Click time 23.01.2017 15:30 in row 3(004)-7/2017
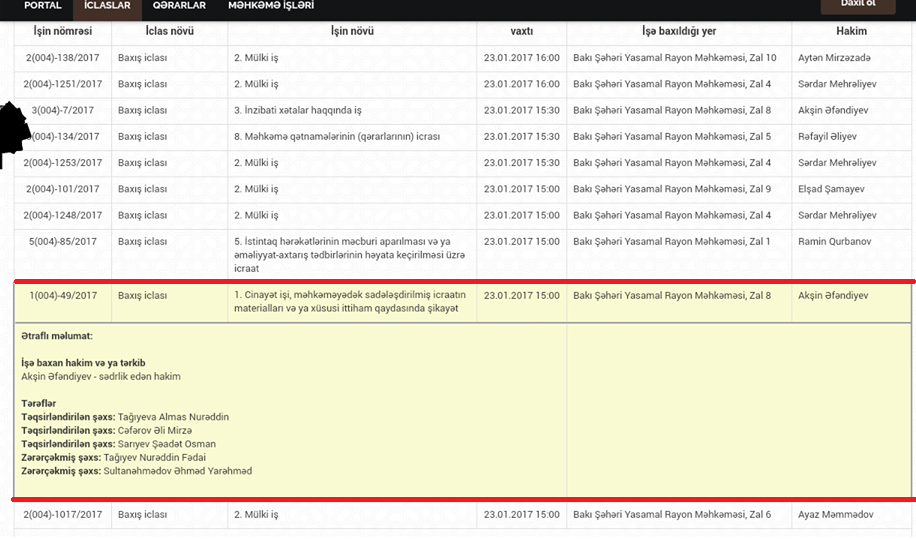The image size is (916, 540). 522,110
